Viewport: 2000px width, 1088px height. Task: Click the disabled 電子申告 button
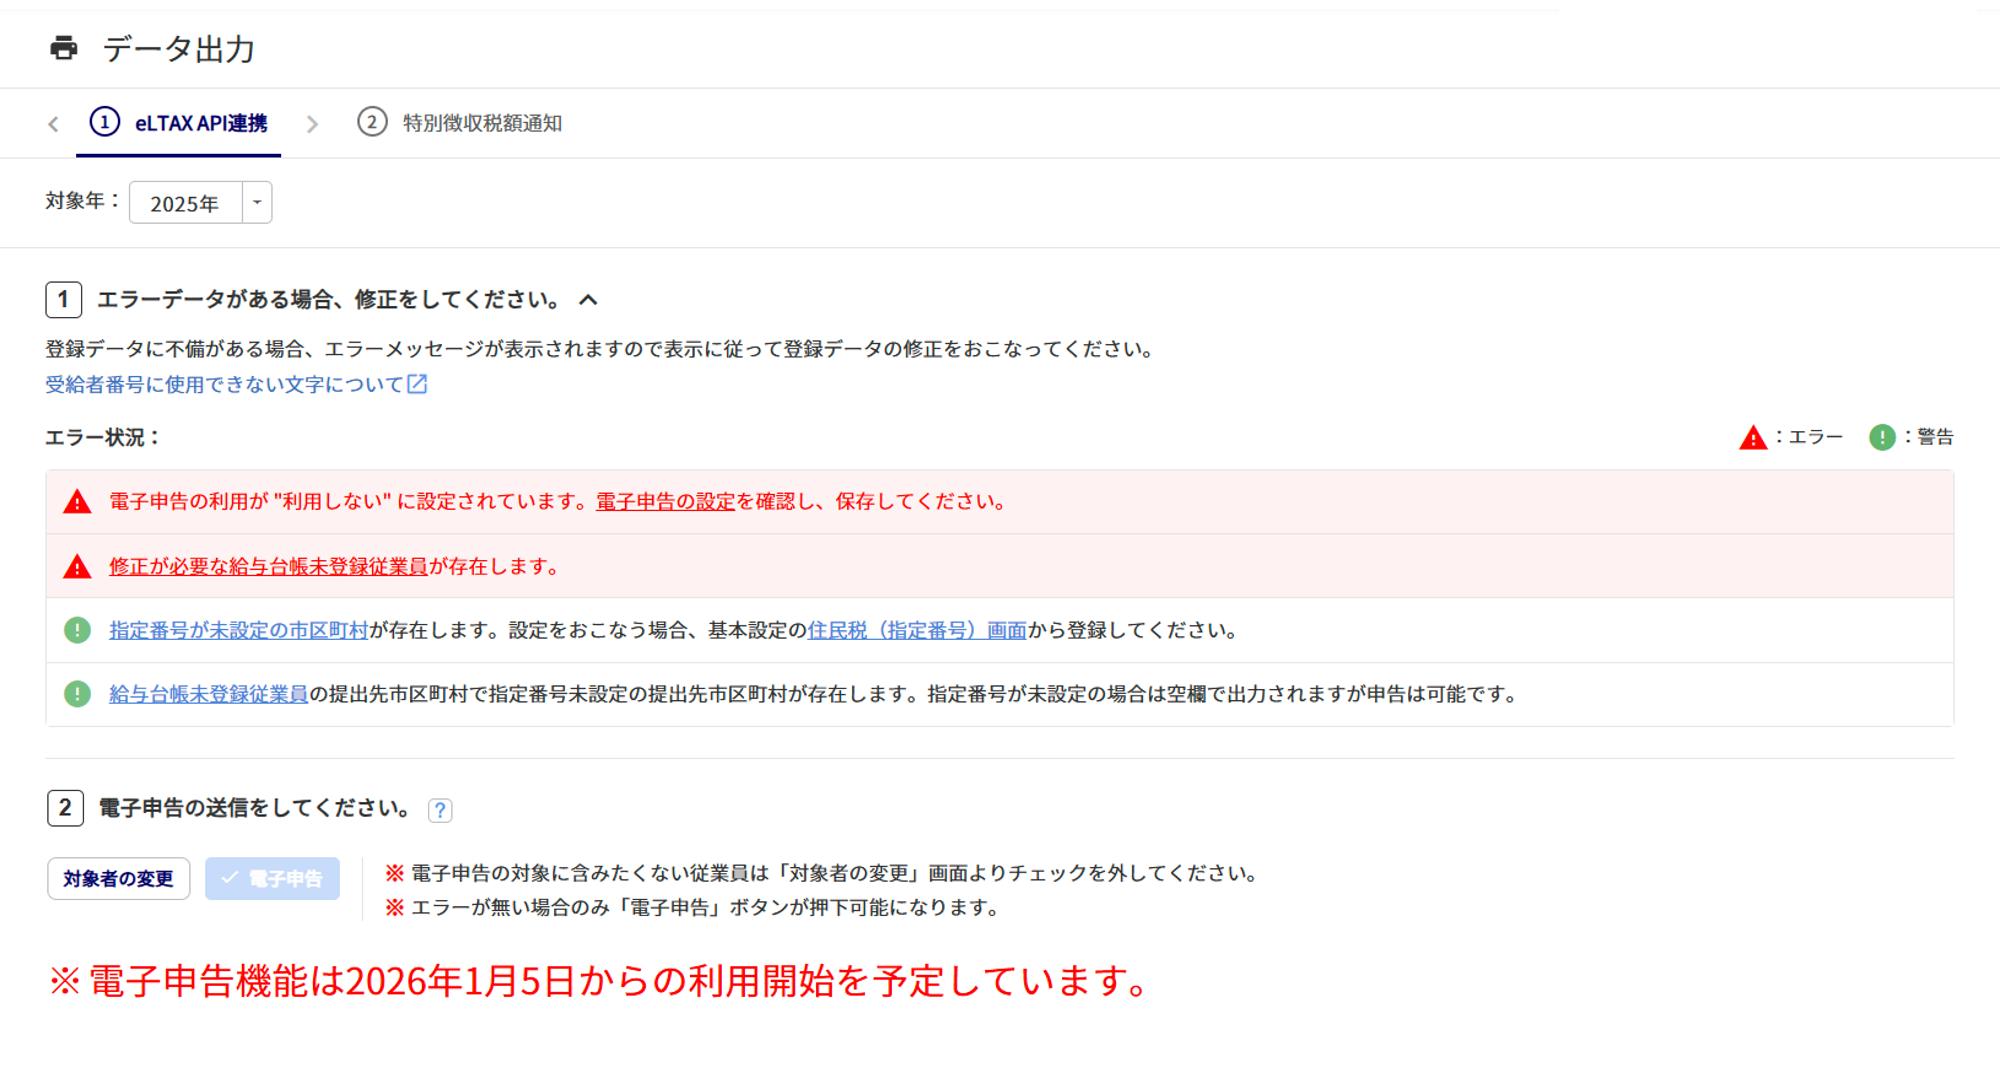click(x=272, y=878)
